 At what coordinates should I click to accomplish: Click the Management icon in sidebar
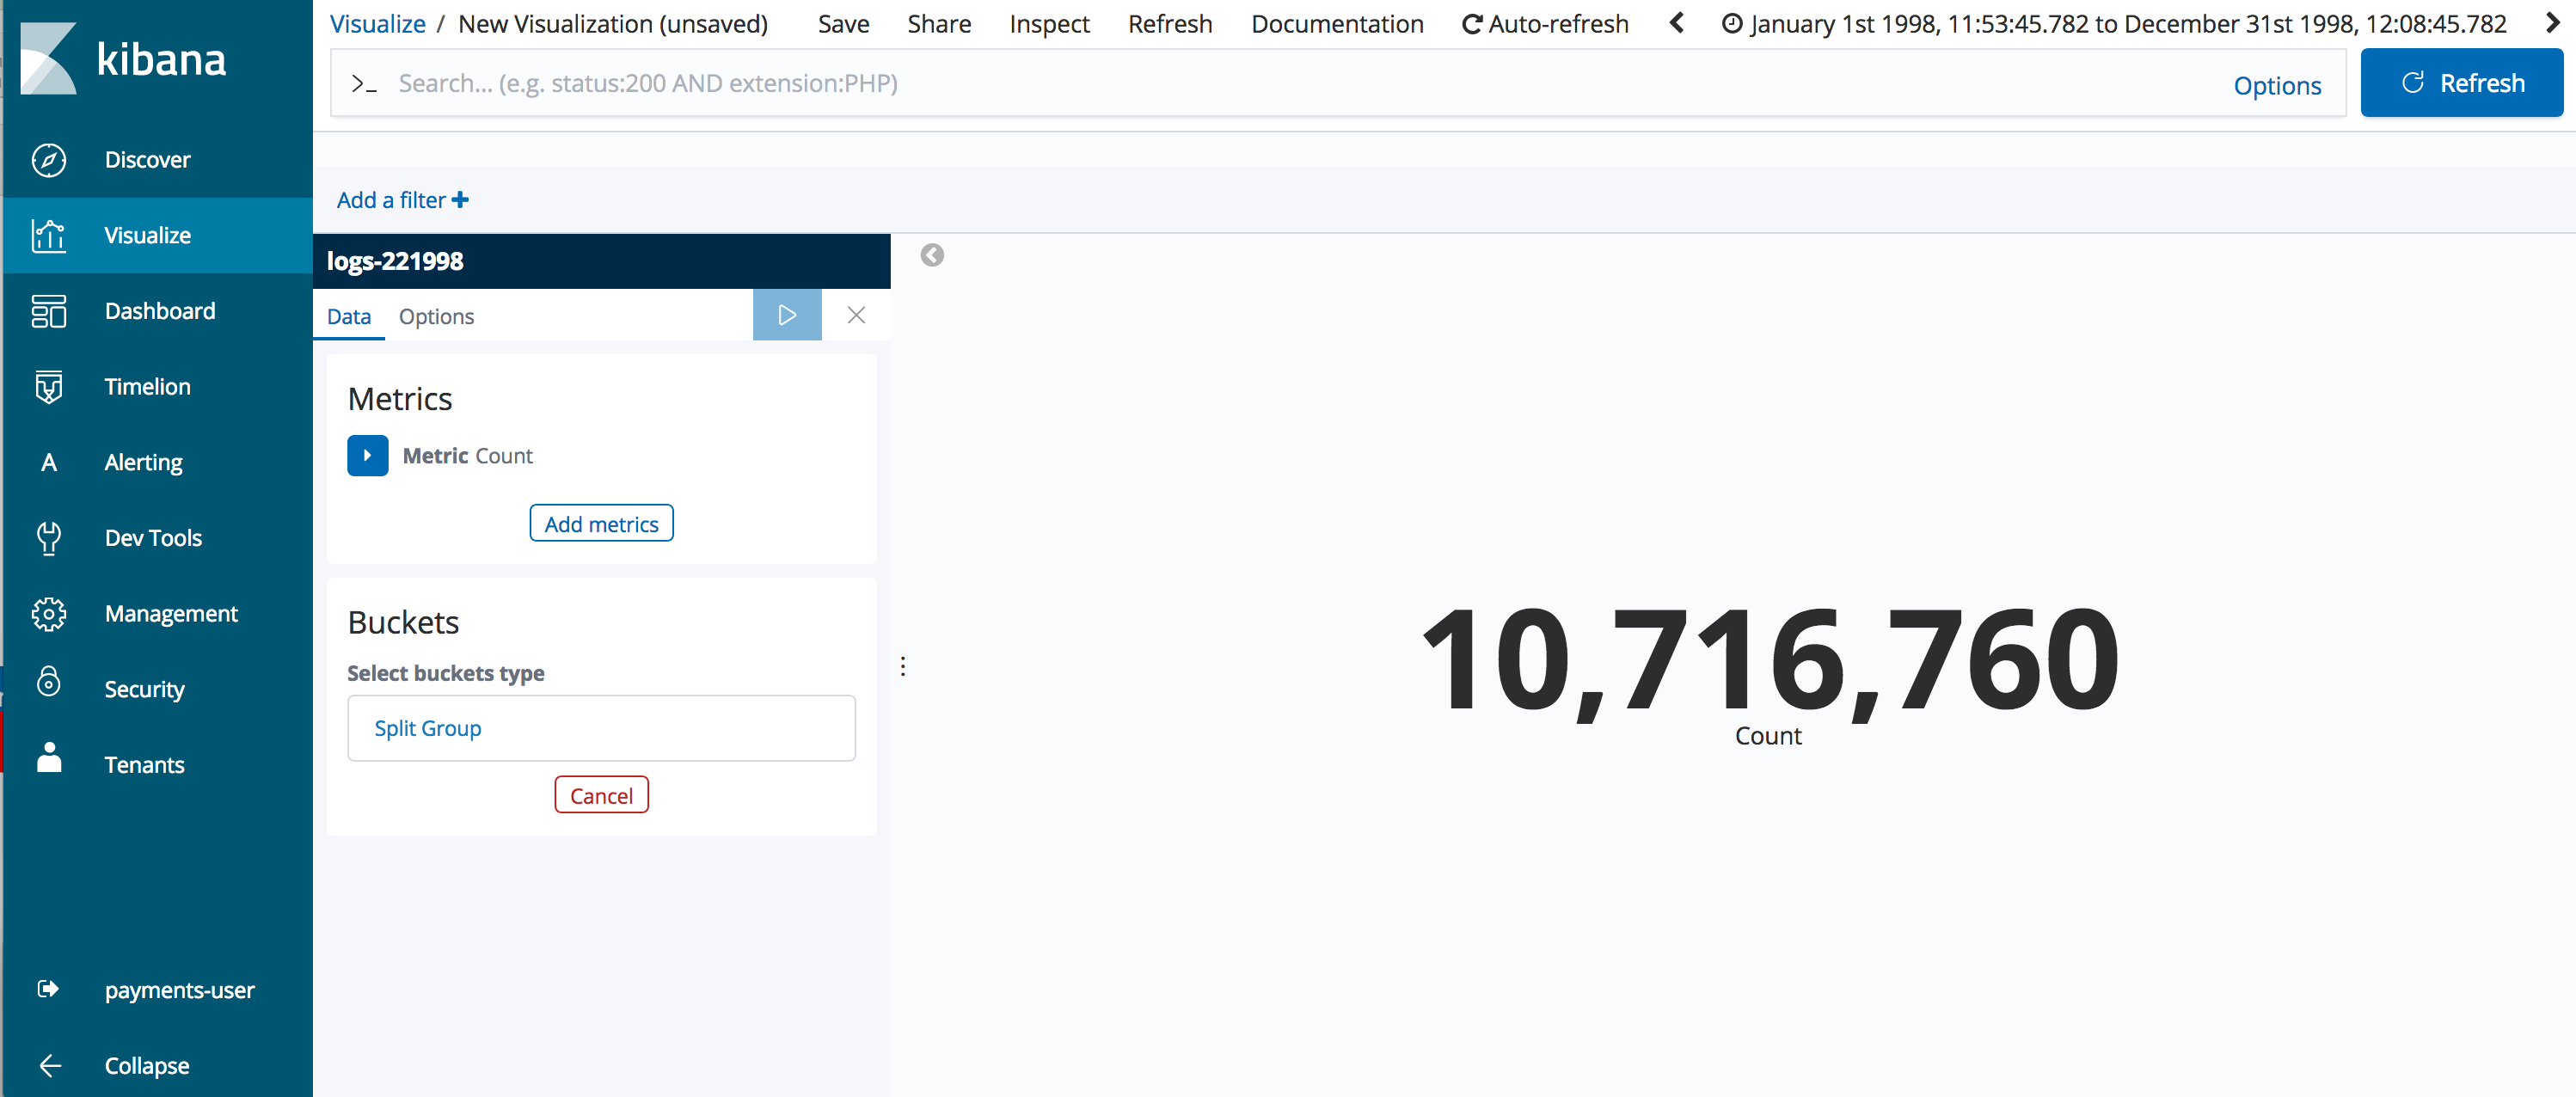(47, 612)
